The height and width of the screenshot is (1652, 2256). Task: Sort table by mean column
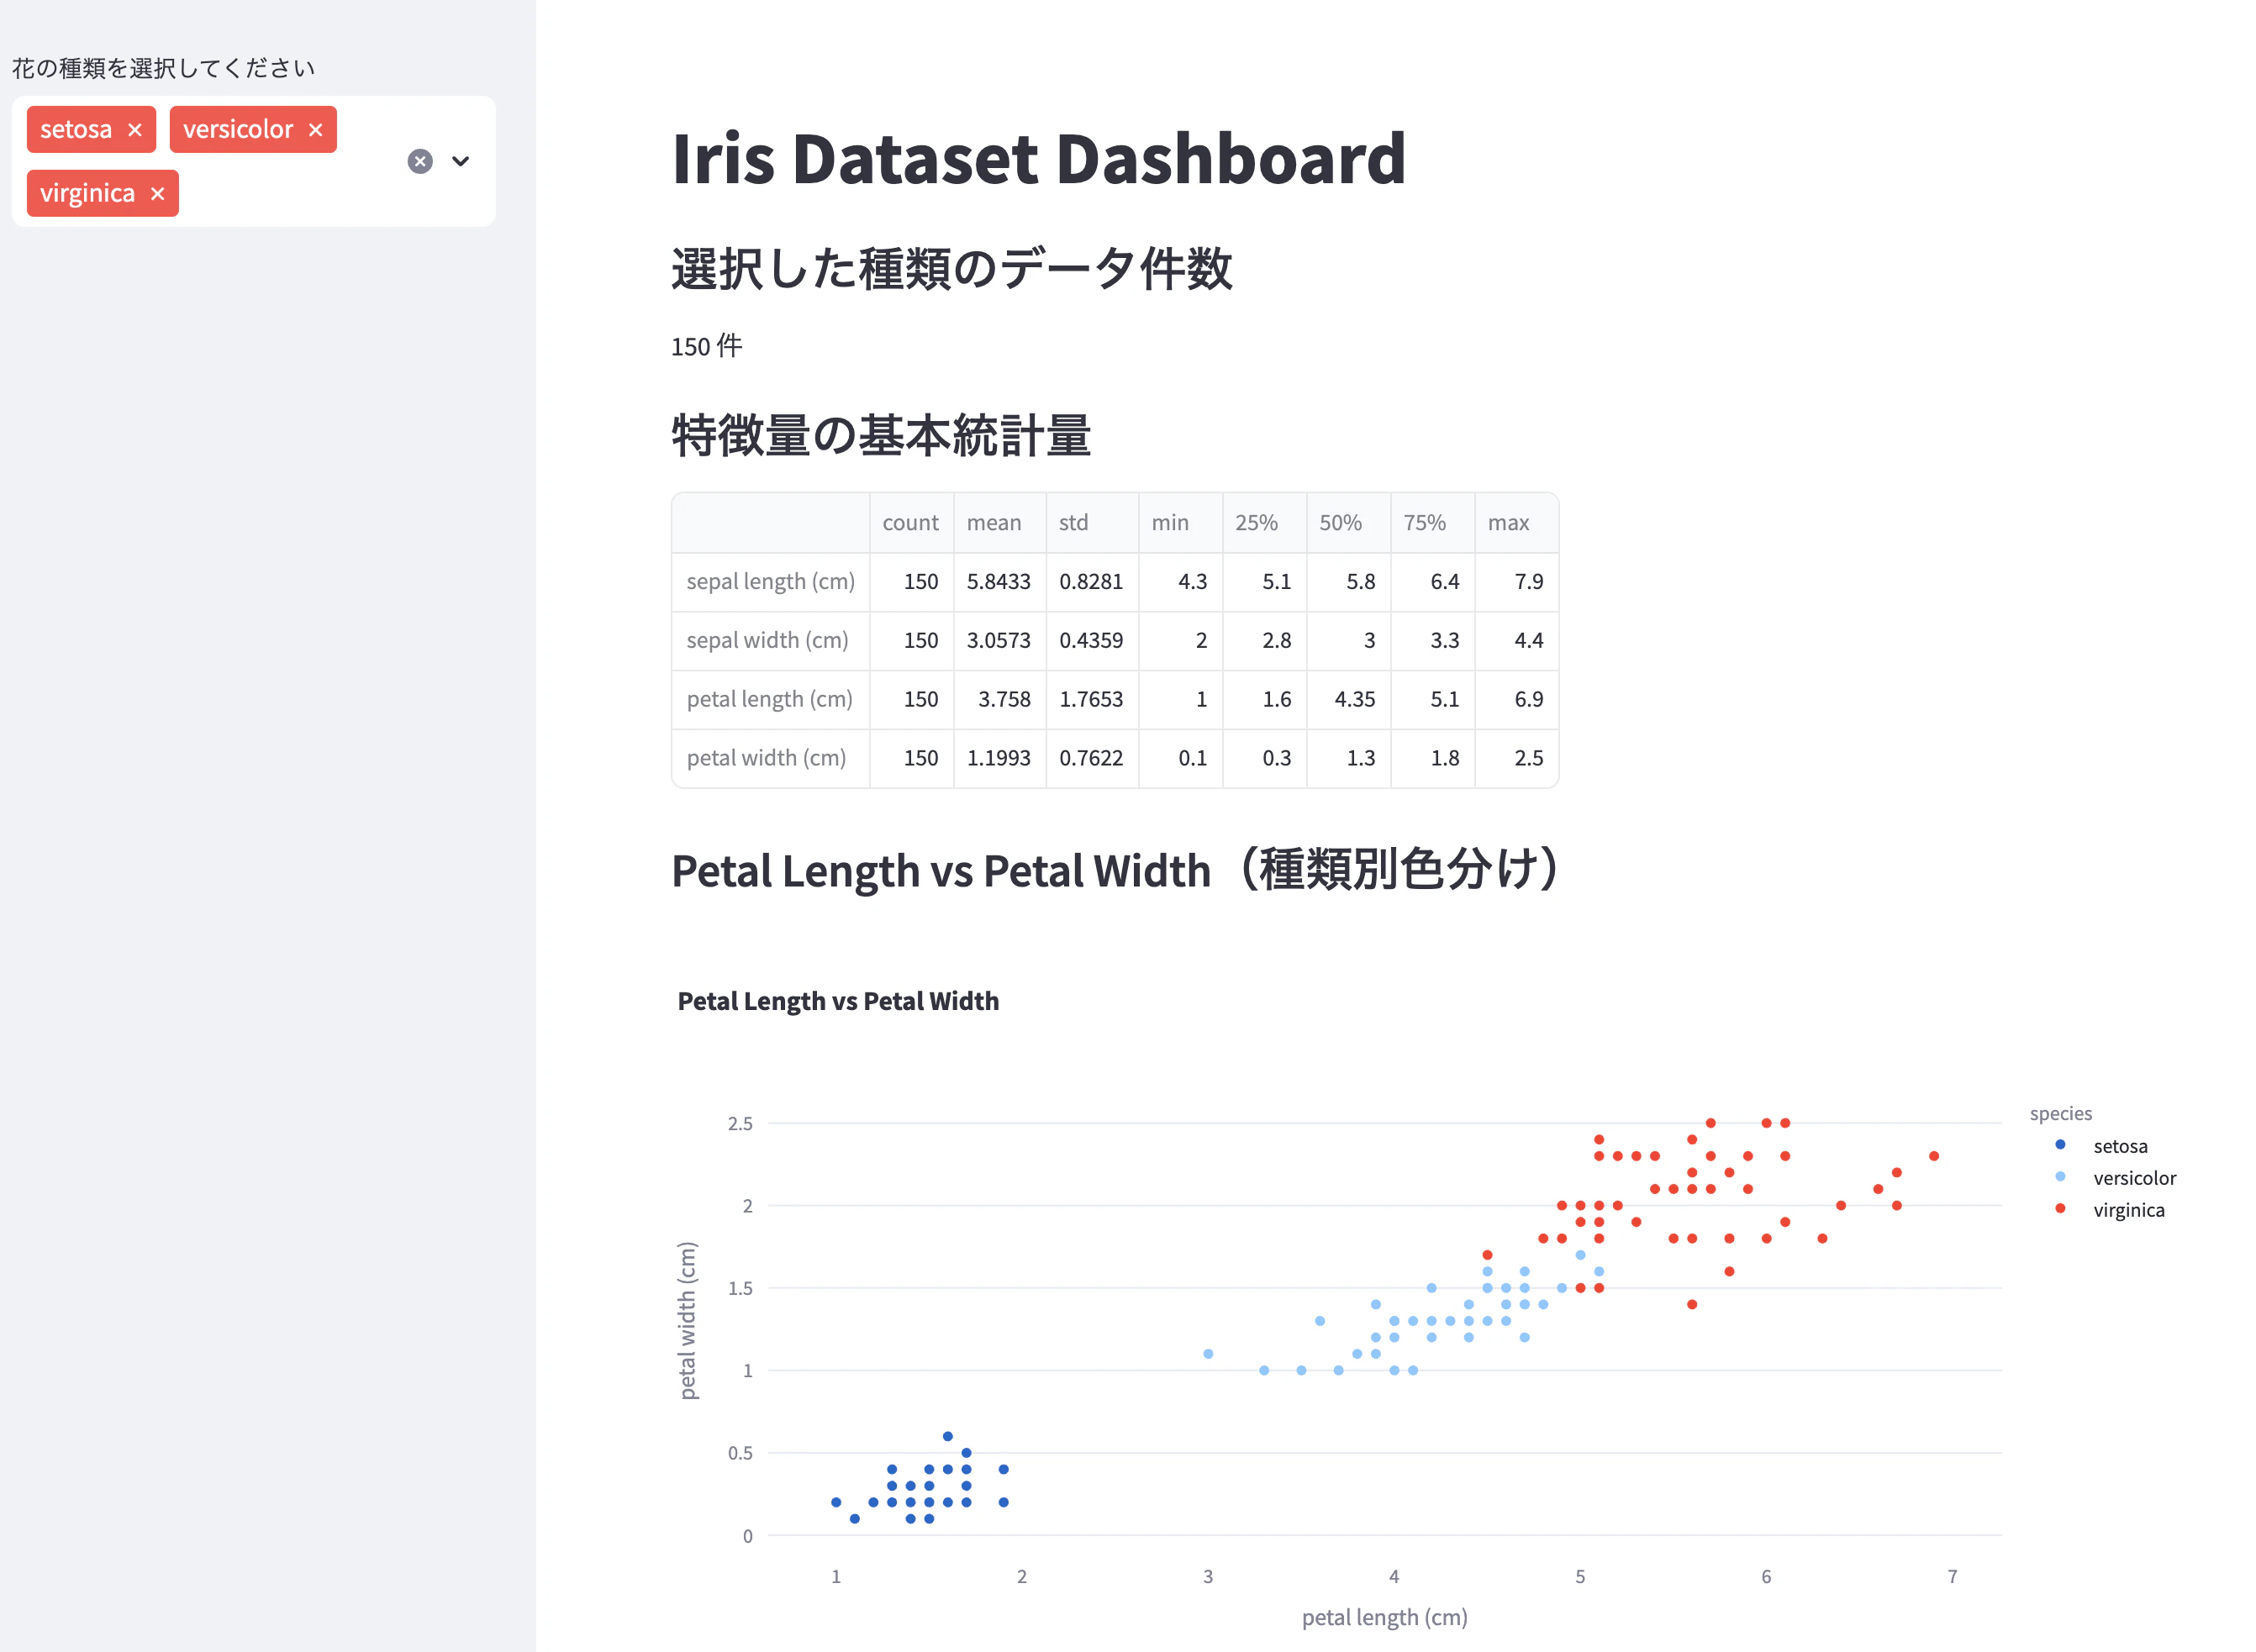(x=994, y=523)
